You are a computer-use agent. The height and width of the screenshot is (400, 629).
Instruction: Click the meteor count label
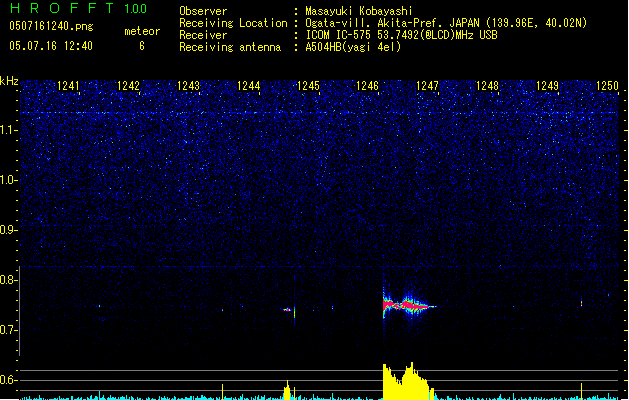142,31
